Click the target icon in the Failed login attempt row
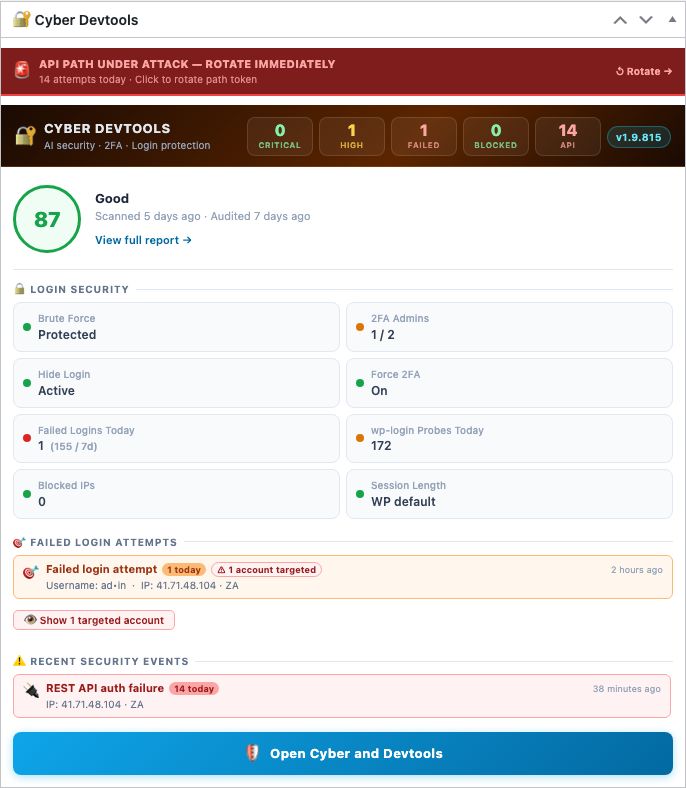 point(31,572)
